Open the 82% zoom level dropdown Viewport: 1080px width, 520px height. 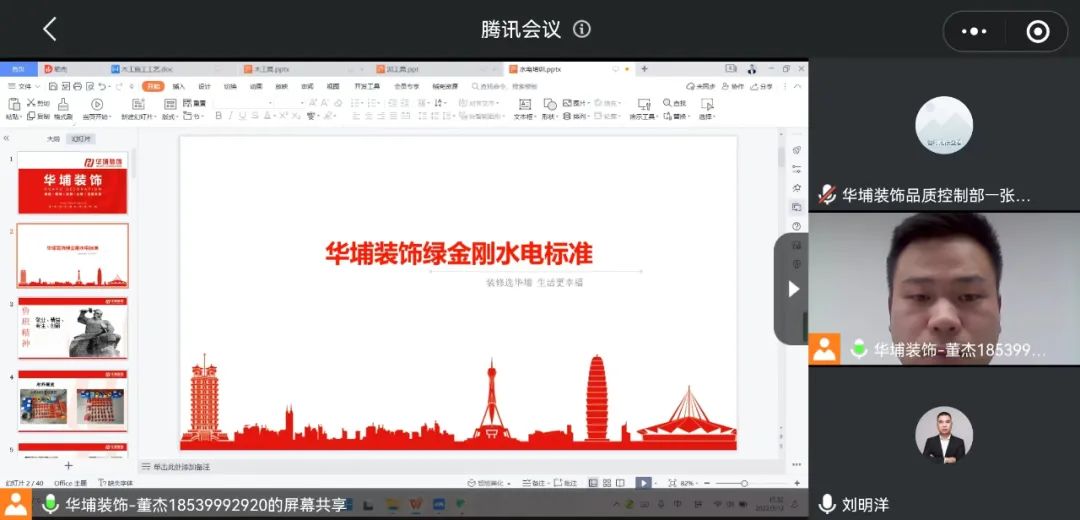coord(688,483)
